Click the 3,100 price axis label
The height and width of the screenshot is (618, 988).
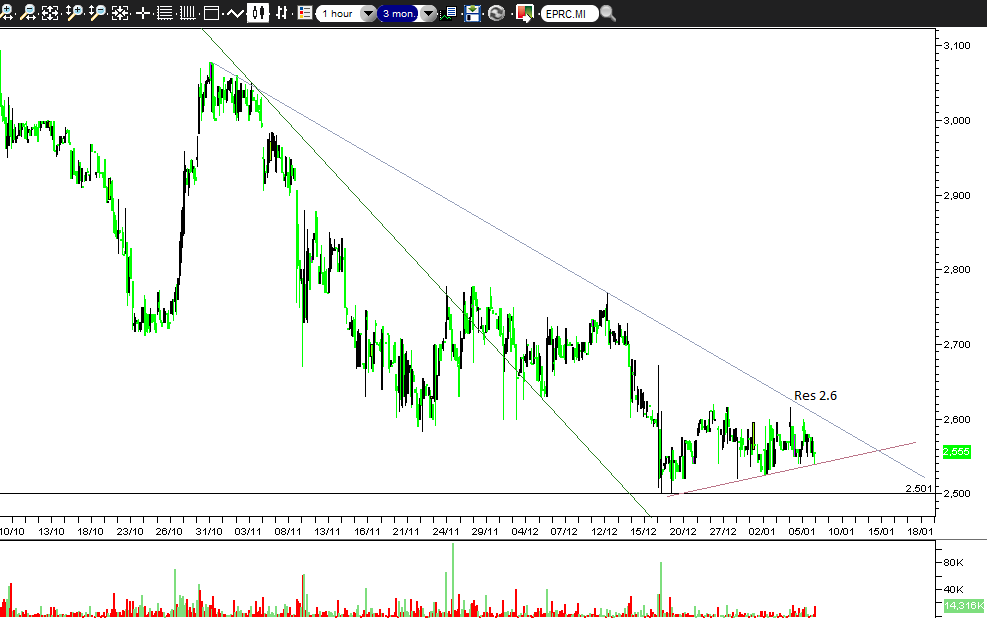pos(956,45)
